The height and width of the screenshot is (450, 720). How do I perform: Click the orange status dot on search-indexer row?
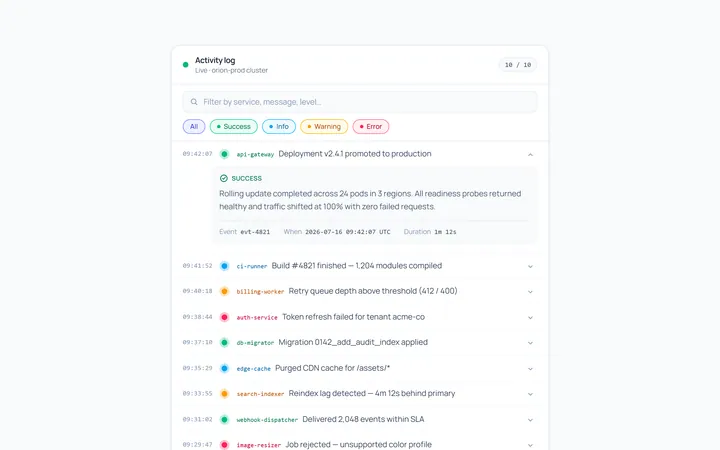point(224,394)
